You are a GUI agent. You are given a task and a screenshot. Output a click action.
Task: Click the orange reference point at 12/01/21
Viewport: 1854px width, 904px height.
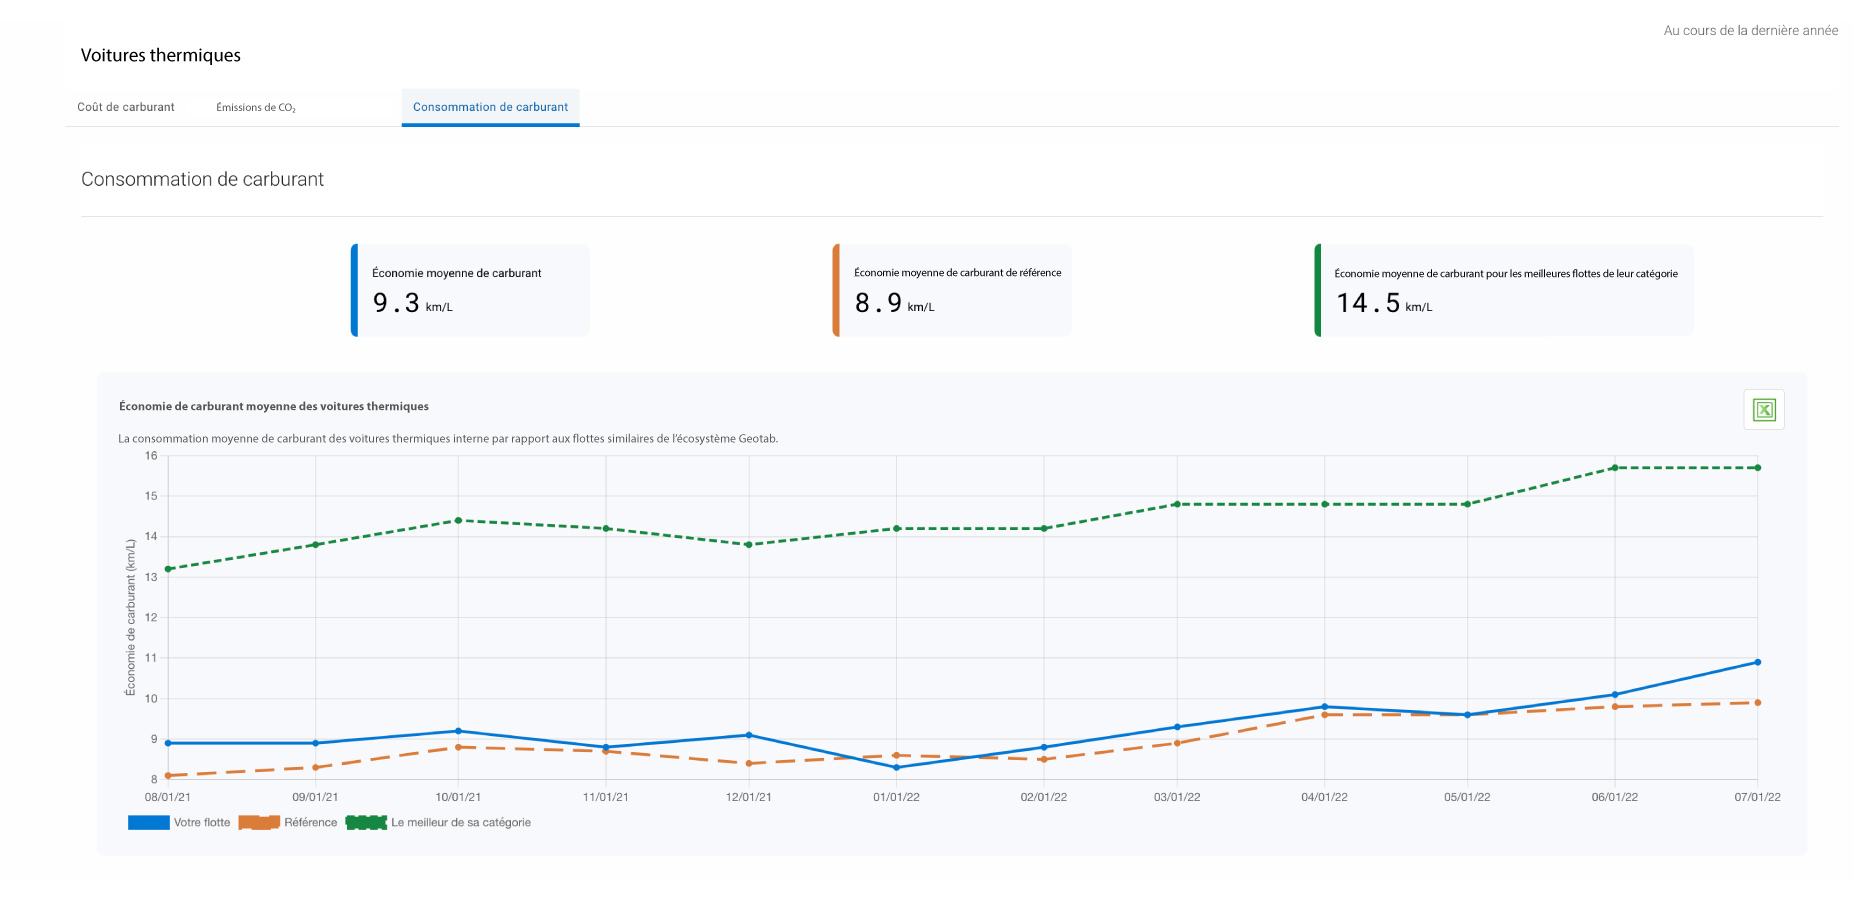click(749, 763)
